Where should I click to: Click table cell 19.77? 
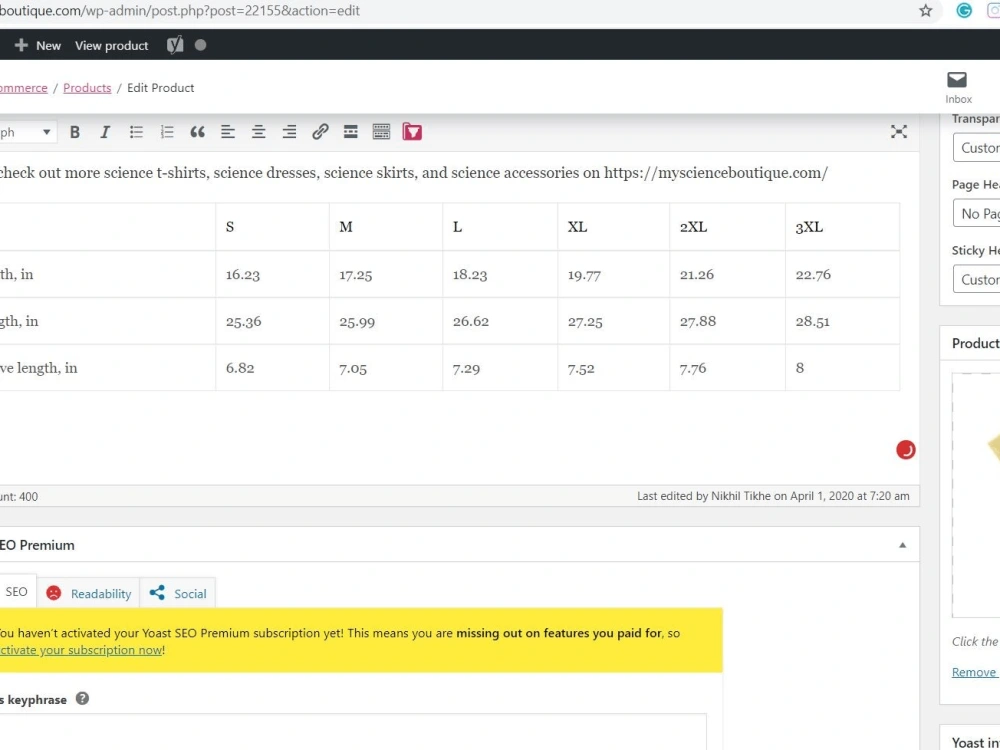coord(614,274)
